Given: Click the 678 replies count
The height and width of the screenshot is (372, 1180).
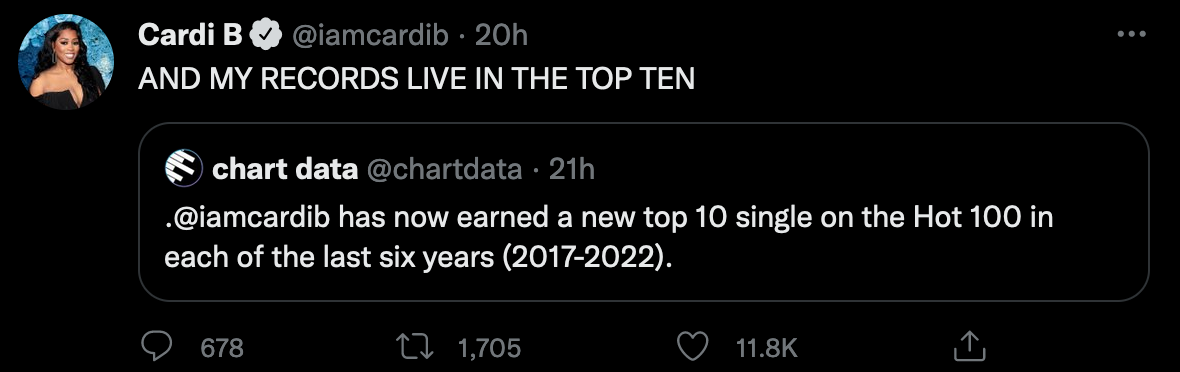Looking at the screenshot, I should click(222, 348).
